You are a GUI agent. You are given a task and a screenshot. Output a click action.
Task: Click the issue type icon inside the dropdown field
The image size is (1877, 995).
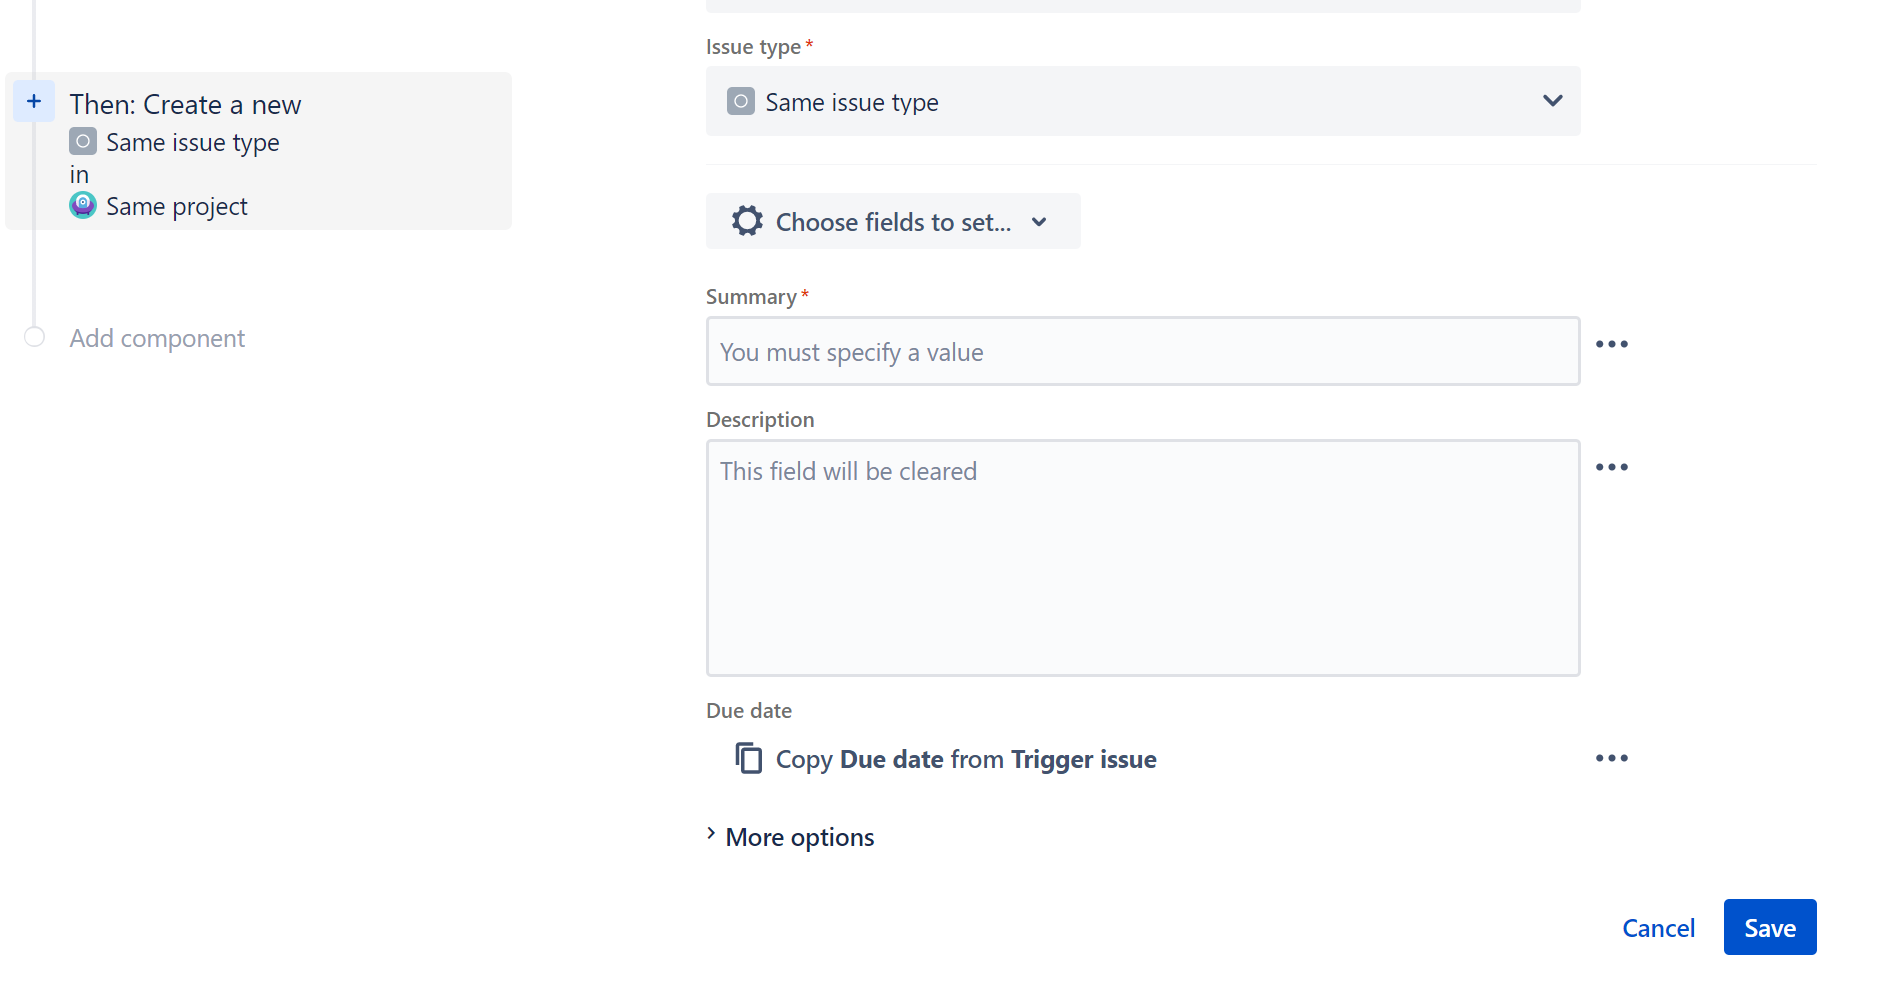(740, 101)
